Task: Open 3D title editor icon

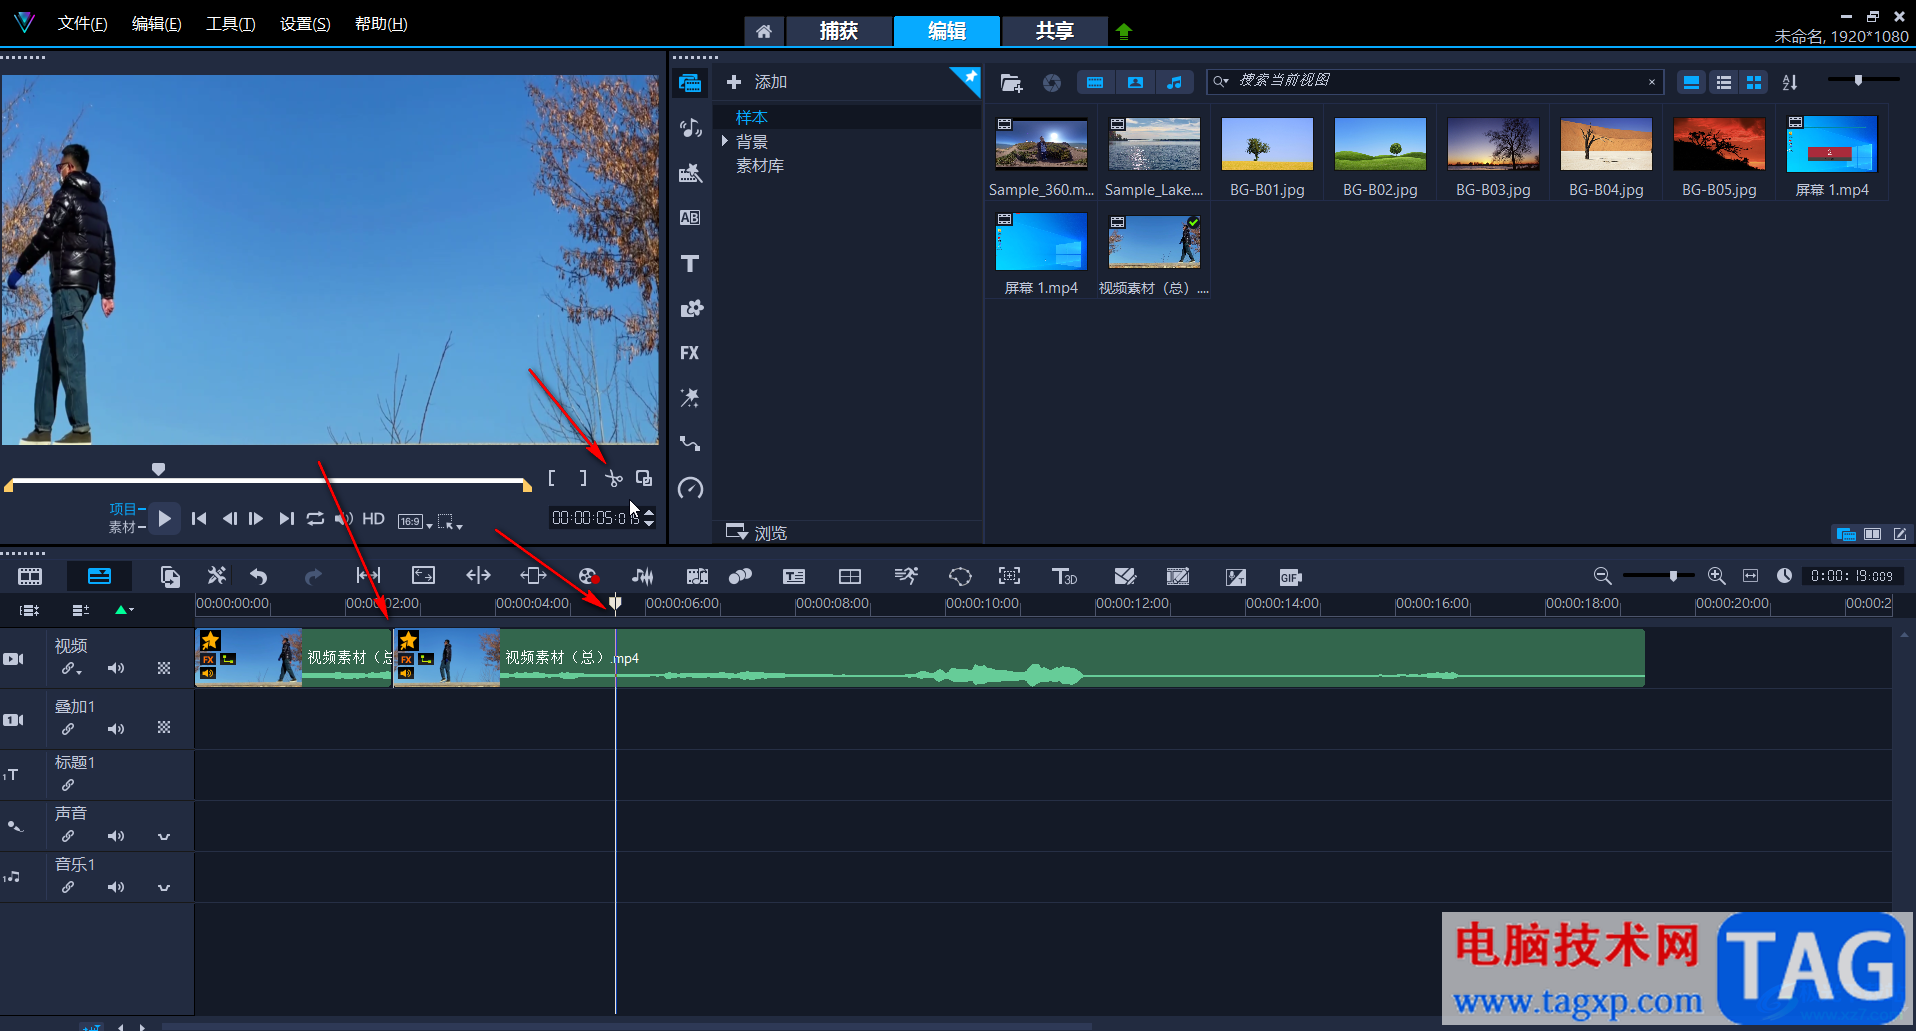Action: 1064,576
